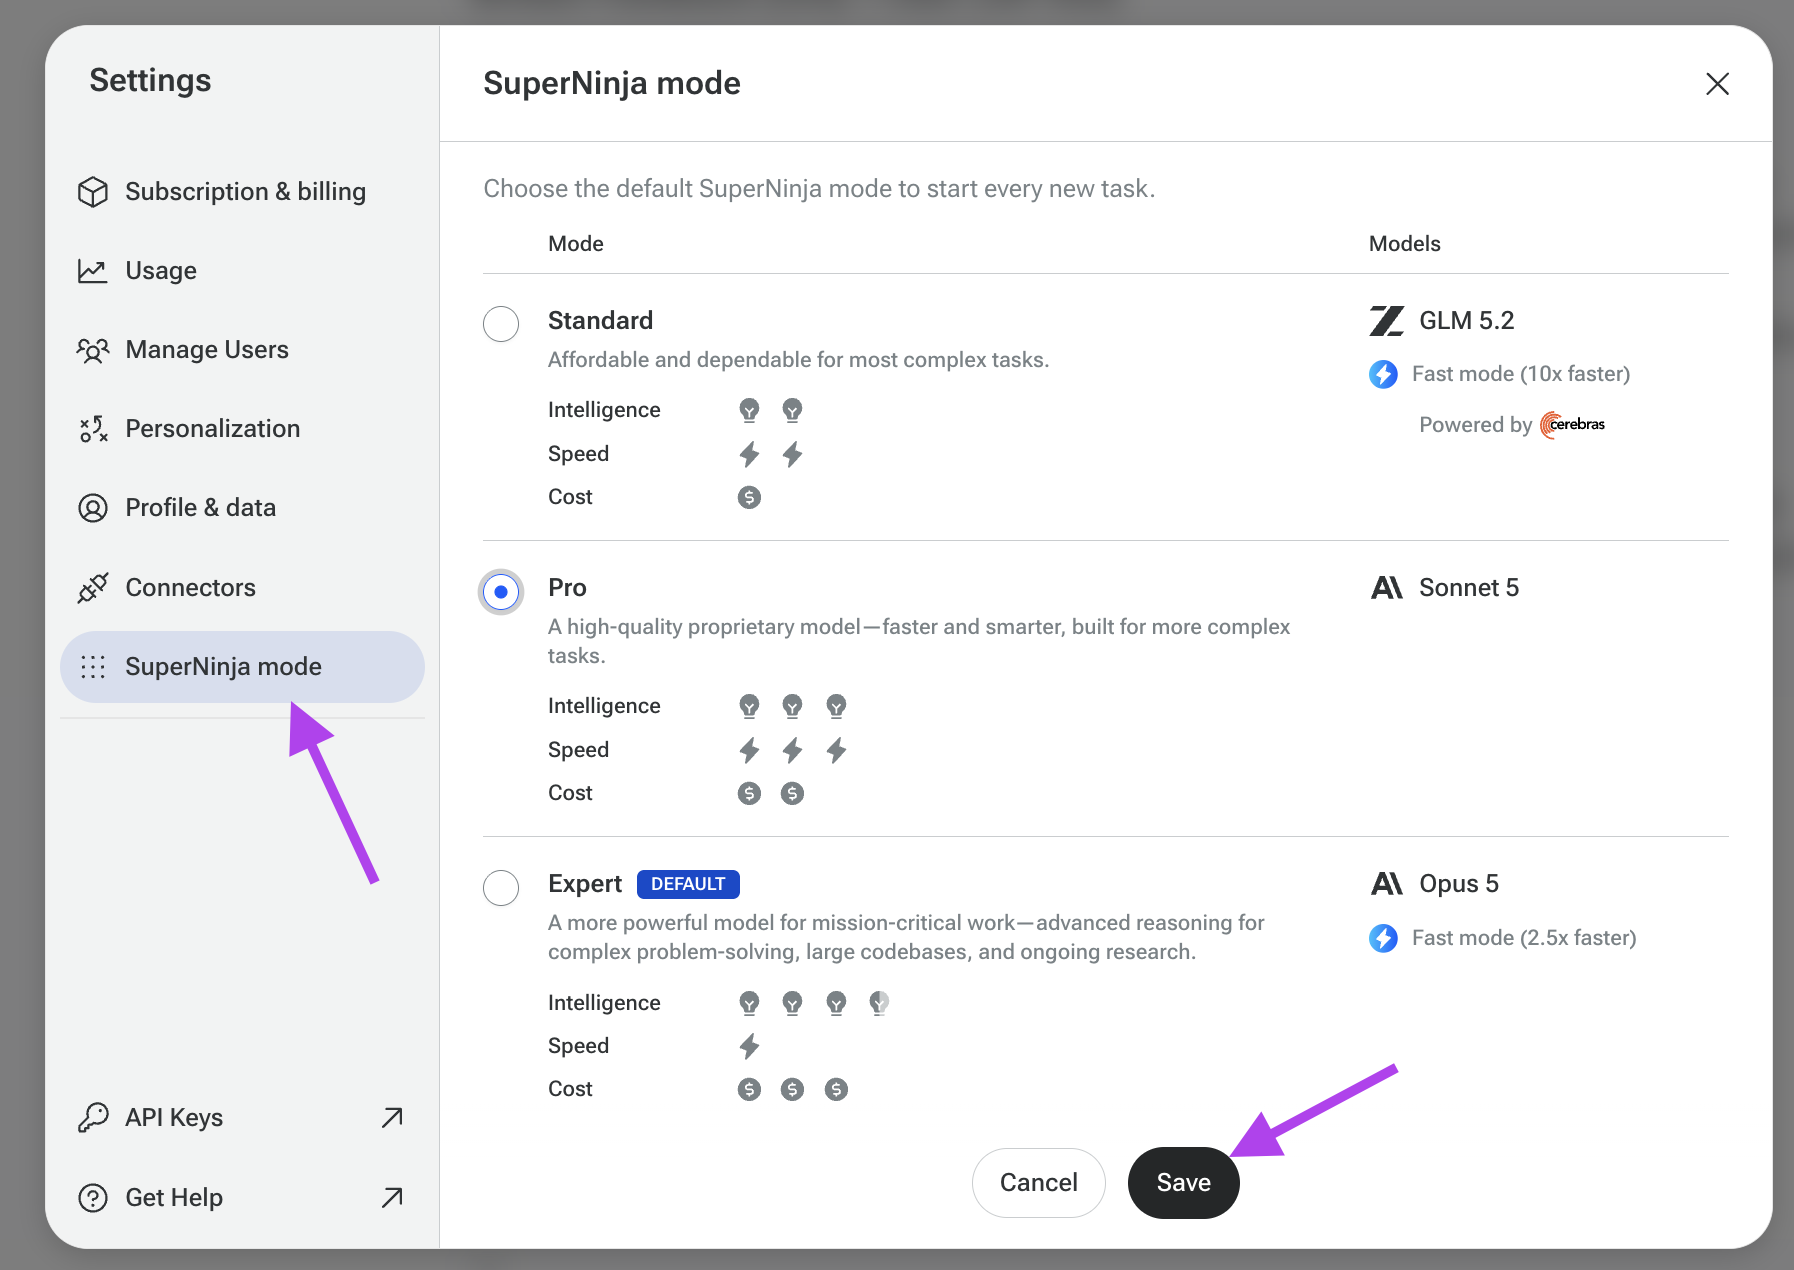This screenshot has width=1794, height=1270.
Task: Click the 'Fast mode (10x faster)' text
Action: point(1521,374)
